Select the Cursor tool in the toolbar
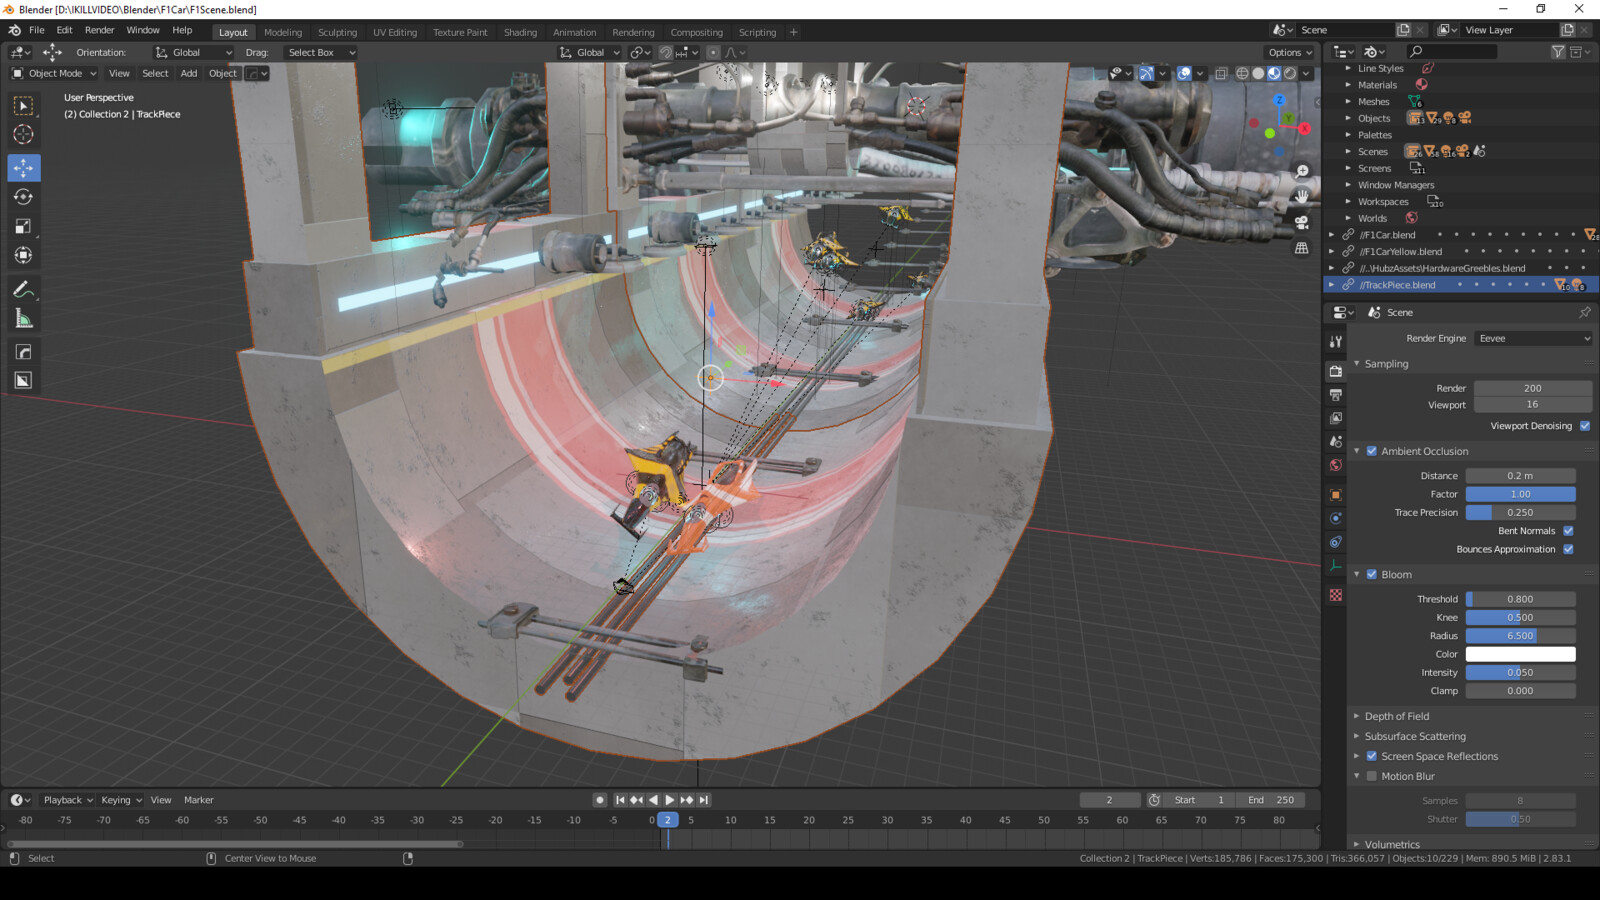 click(23, 135)
